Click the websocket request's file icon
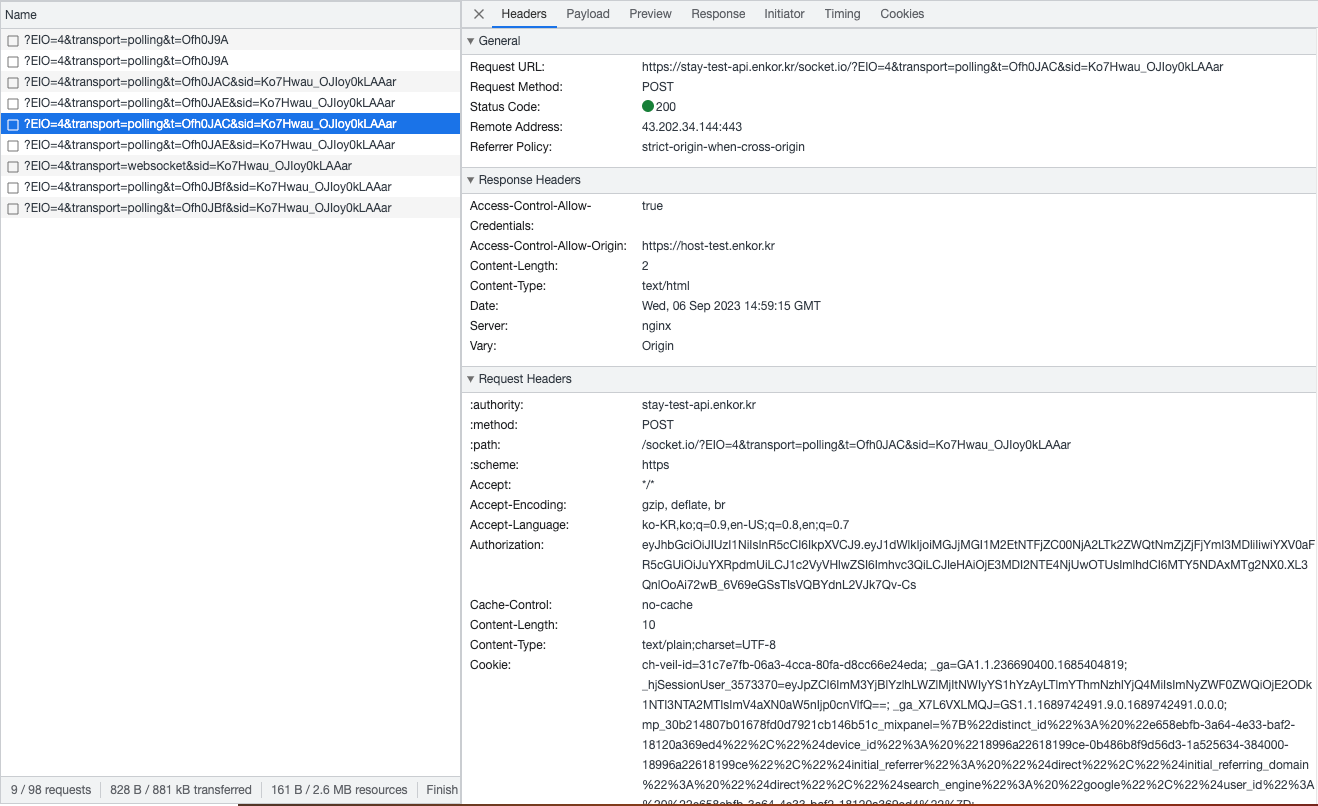The image size is (1318, 806). tap(13, 166)
